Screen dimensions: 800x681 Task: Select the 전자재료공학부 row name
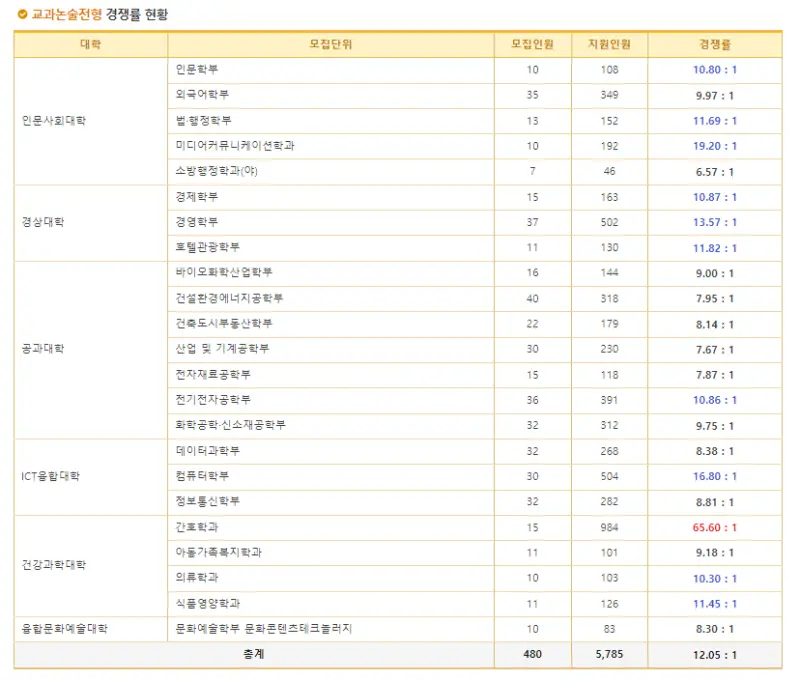point(213,375)
